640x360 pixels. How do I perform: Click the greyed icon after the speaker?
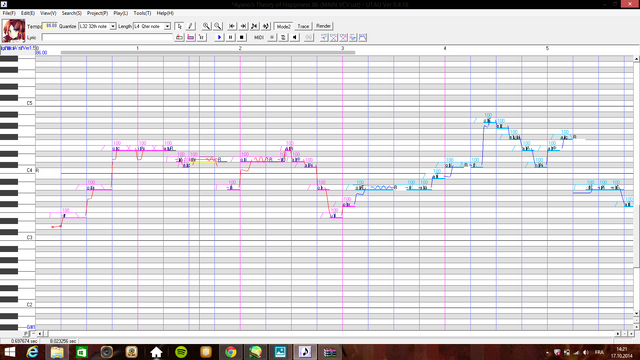tap(309, 38)
